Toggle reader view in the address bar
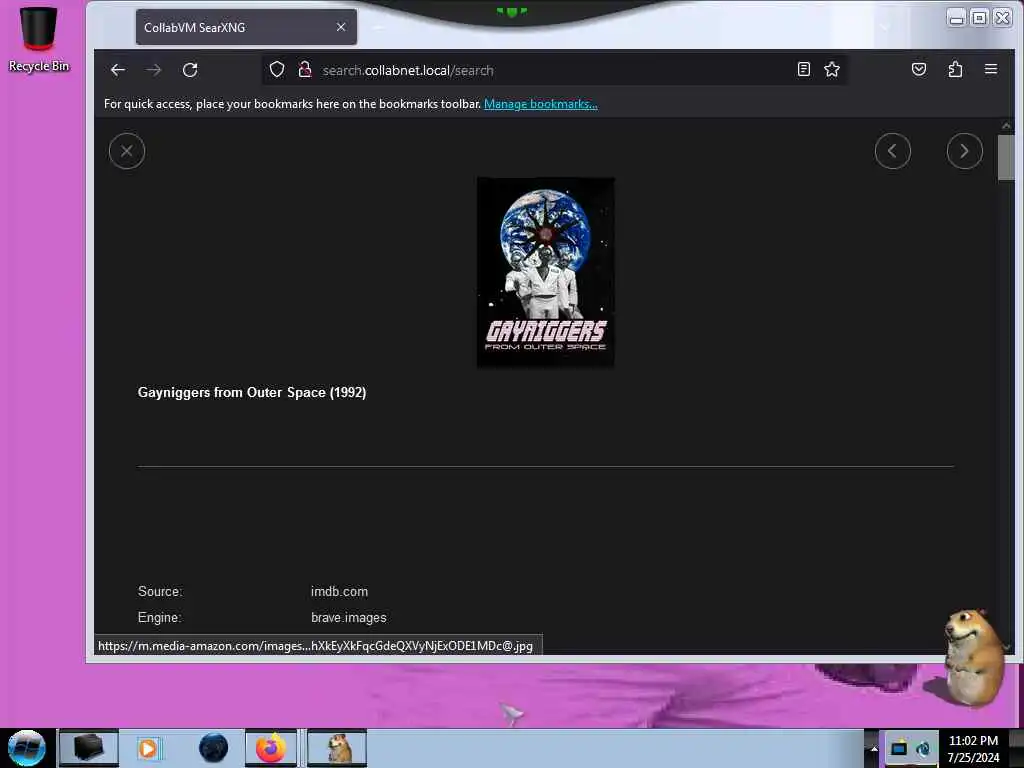1024x768 pixels. (803, 69)
